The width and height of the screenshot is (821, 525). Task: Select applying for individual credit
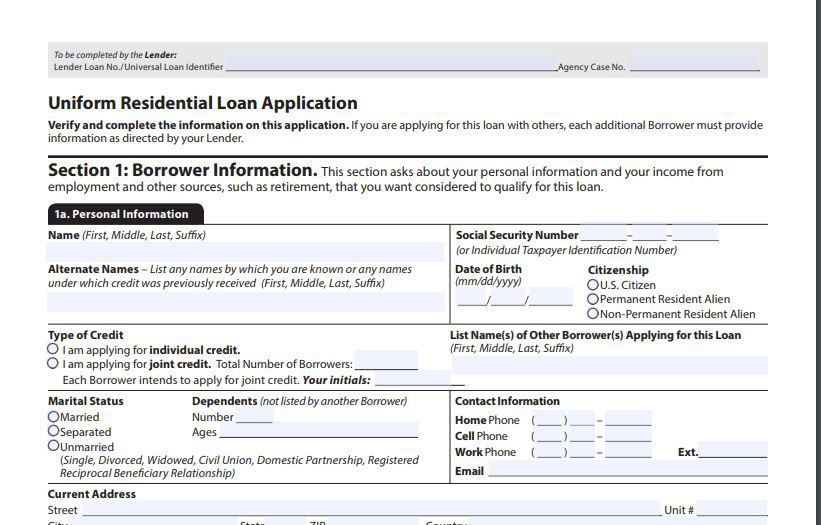[53, 350]
